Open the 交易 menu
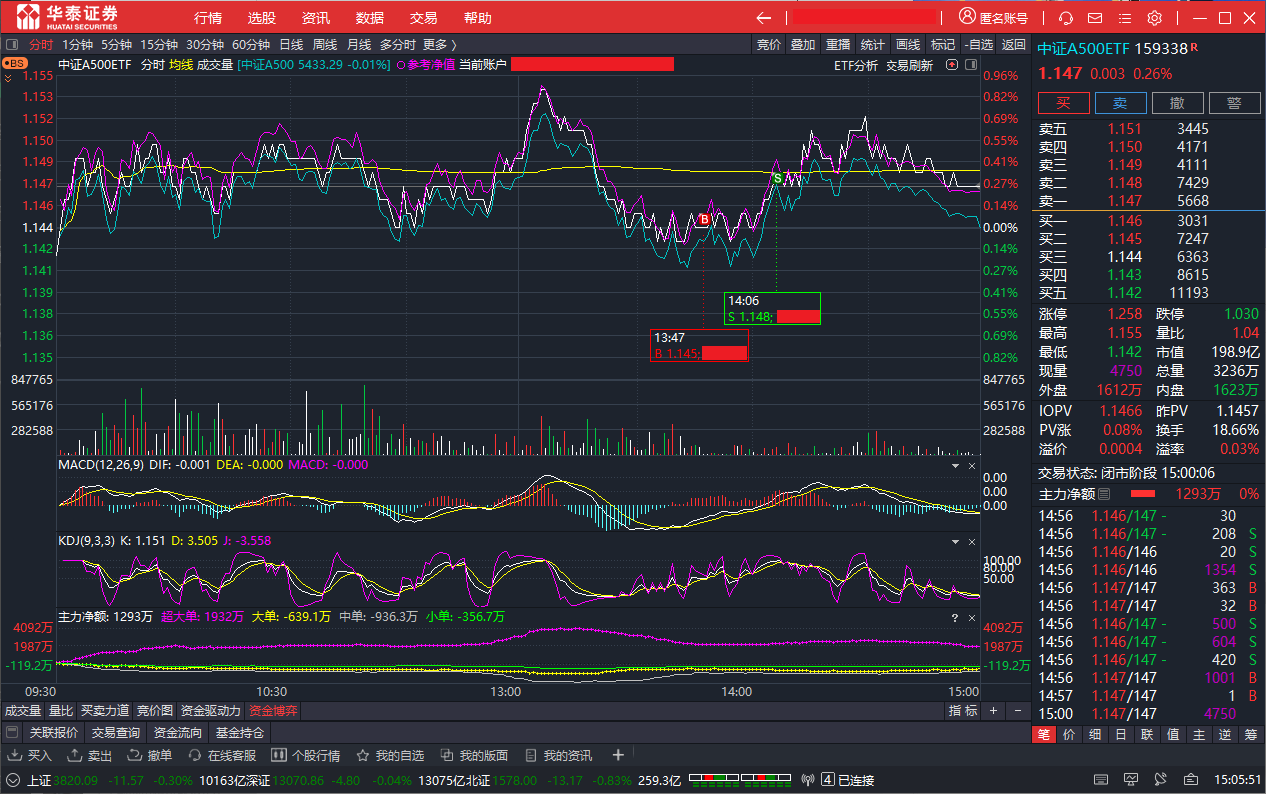The height and width of the screenshot is (794, 1266). 423,18
